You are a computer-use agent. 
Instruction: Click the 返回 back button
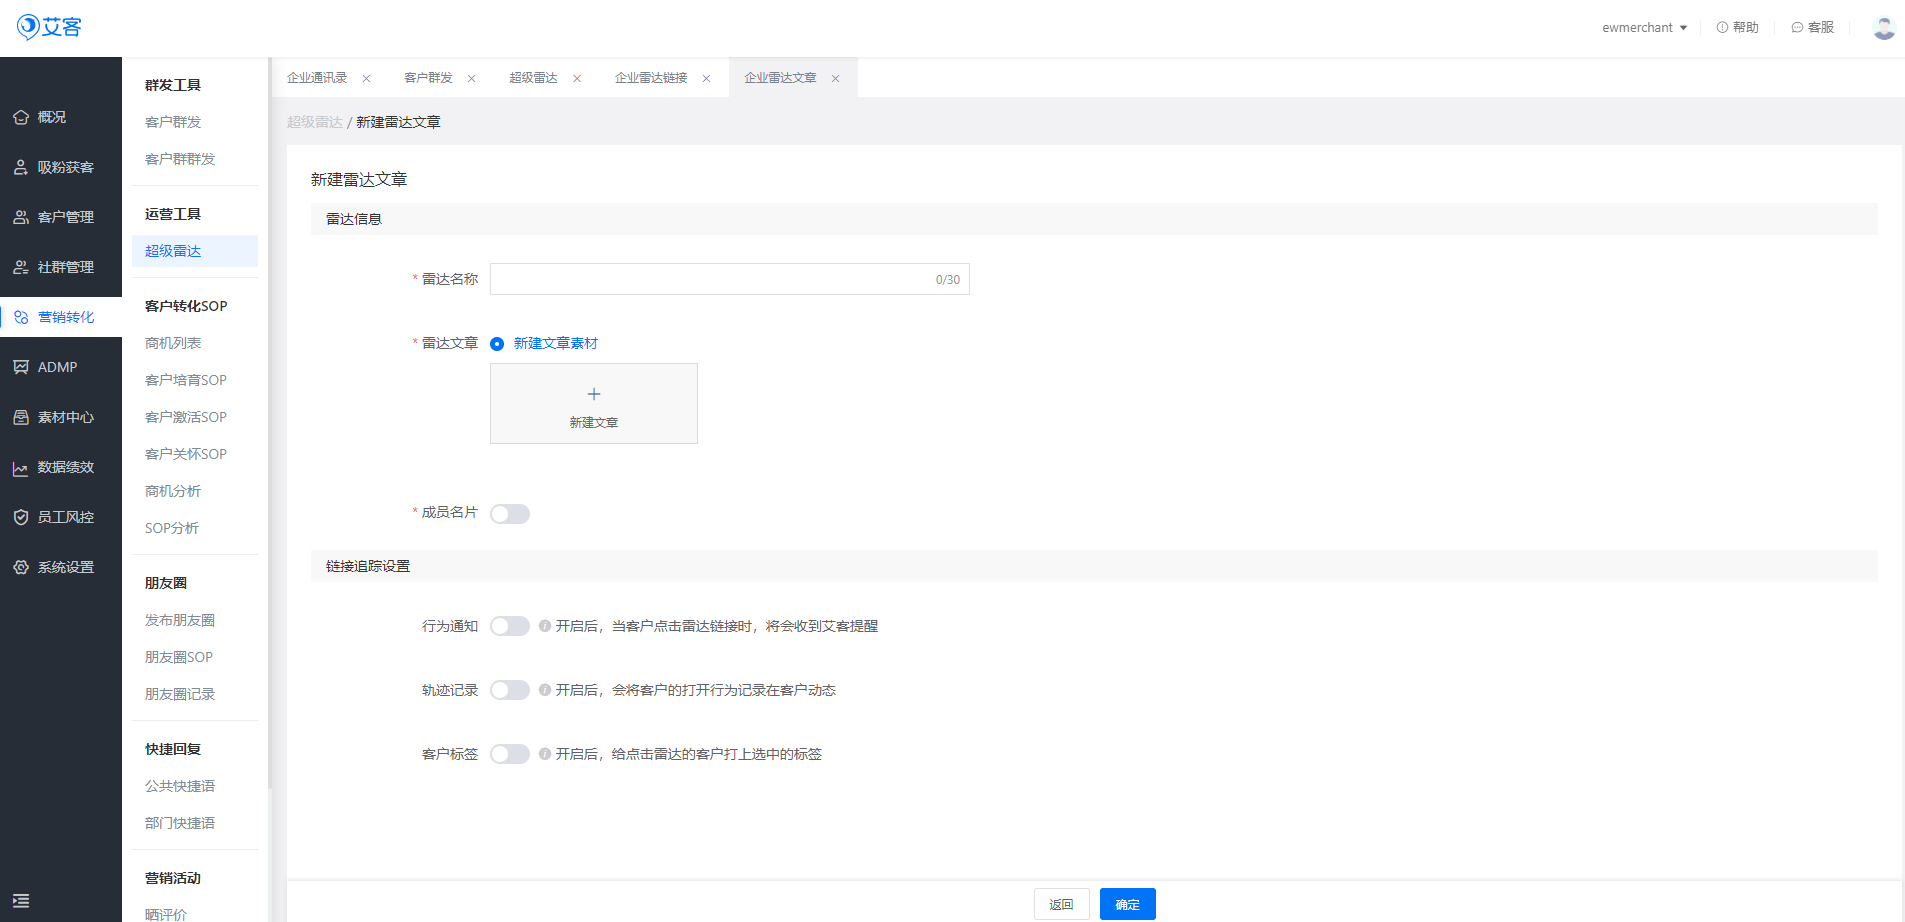[1061, 904]
